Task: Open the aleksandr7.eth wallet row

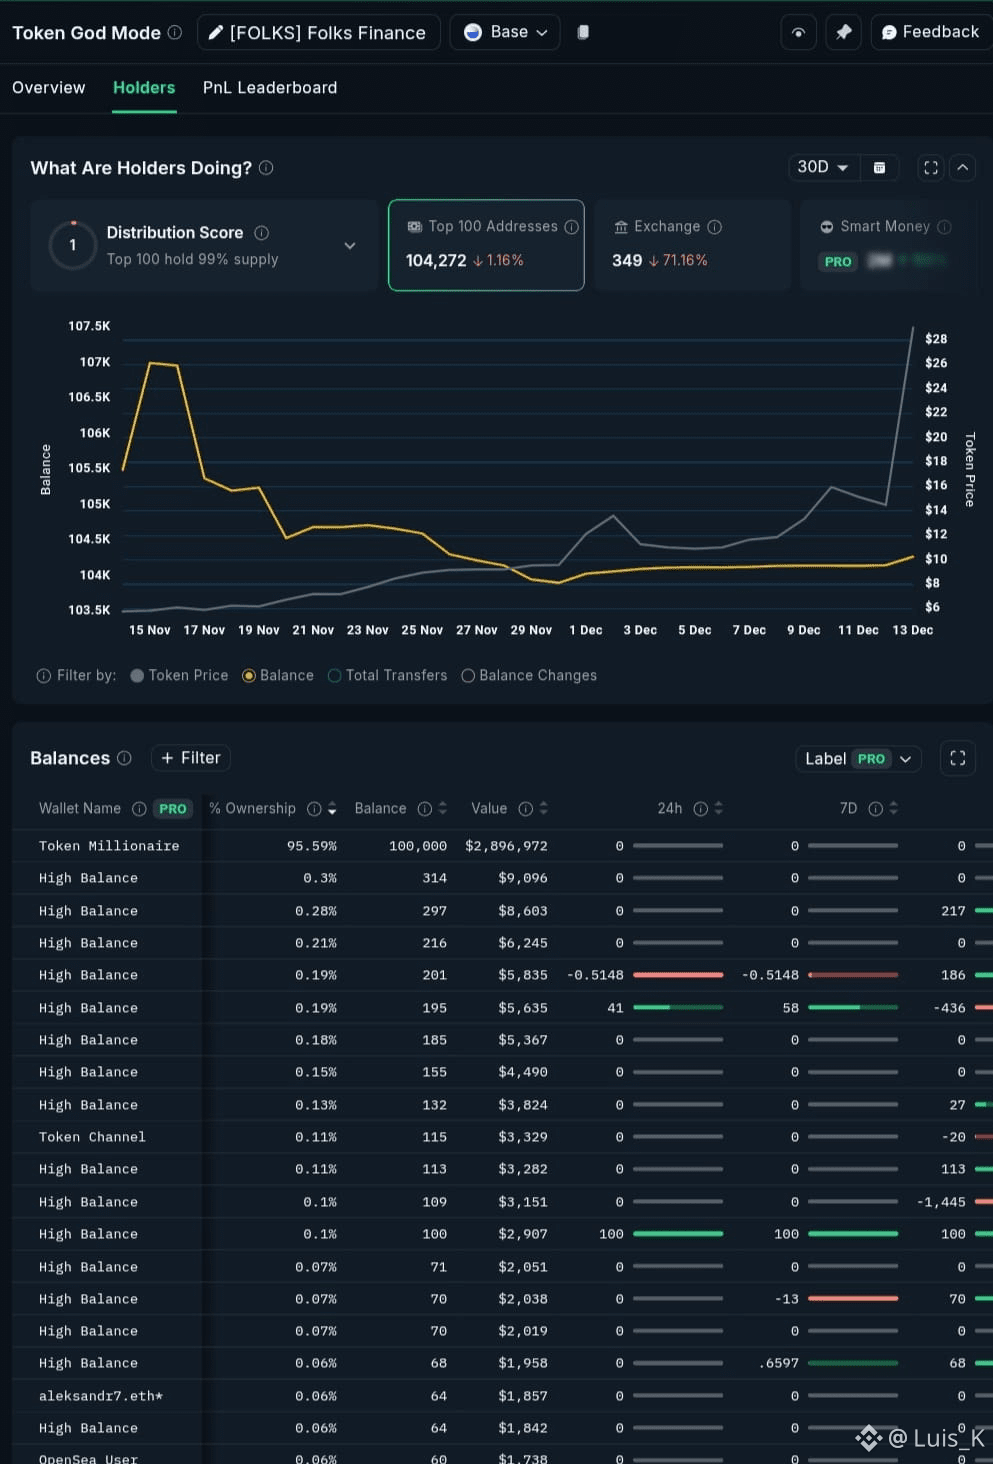Action: click(502, 1396)
